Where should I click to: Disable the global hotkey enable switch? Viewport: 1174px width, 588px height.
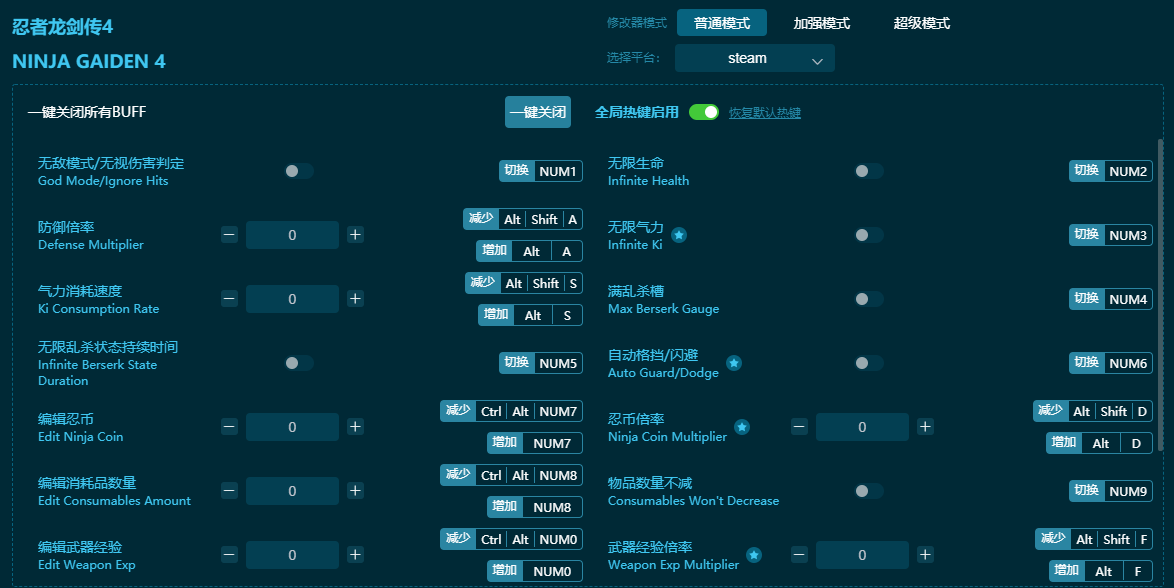[704, 112]
